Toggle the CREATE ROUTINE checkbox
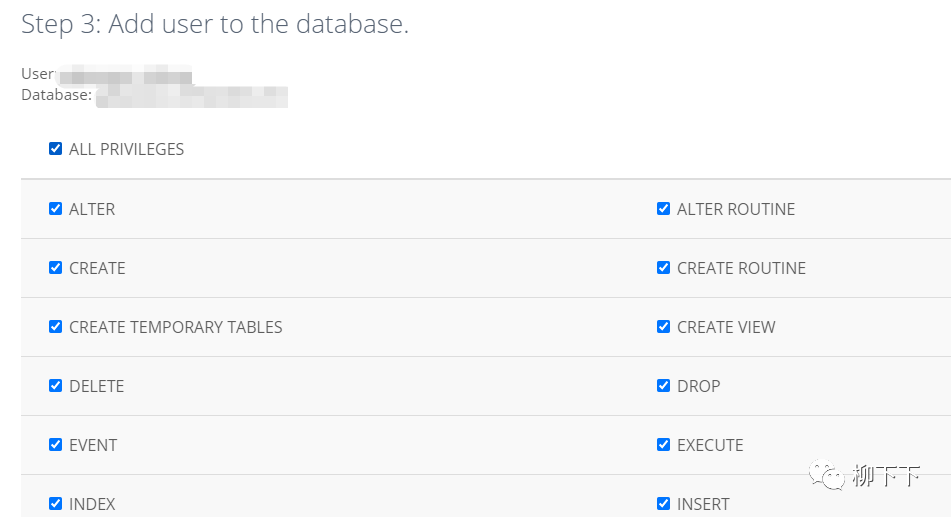Screen dimensions: 951x517 tap(663, 268)
